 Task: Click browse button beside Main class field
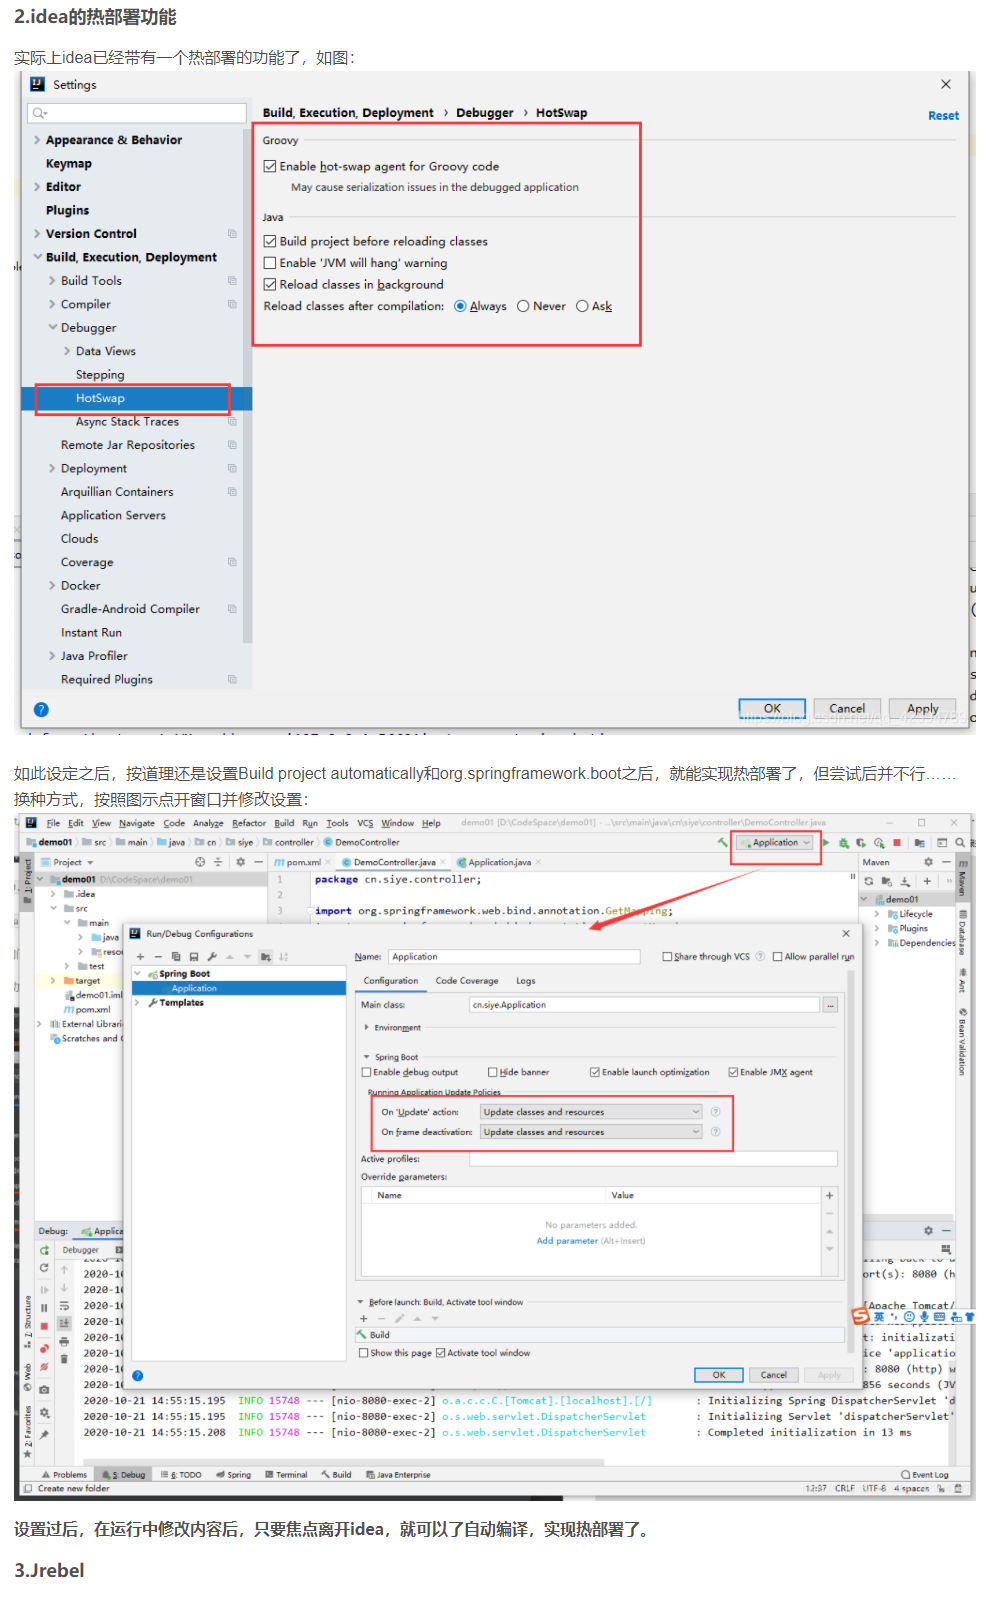(830, 1005)
